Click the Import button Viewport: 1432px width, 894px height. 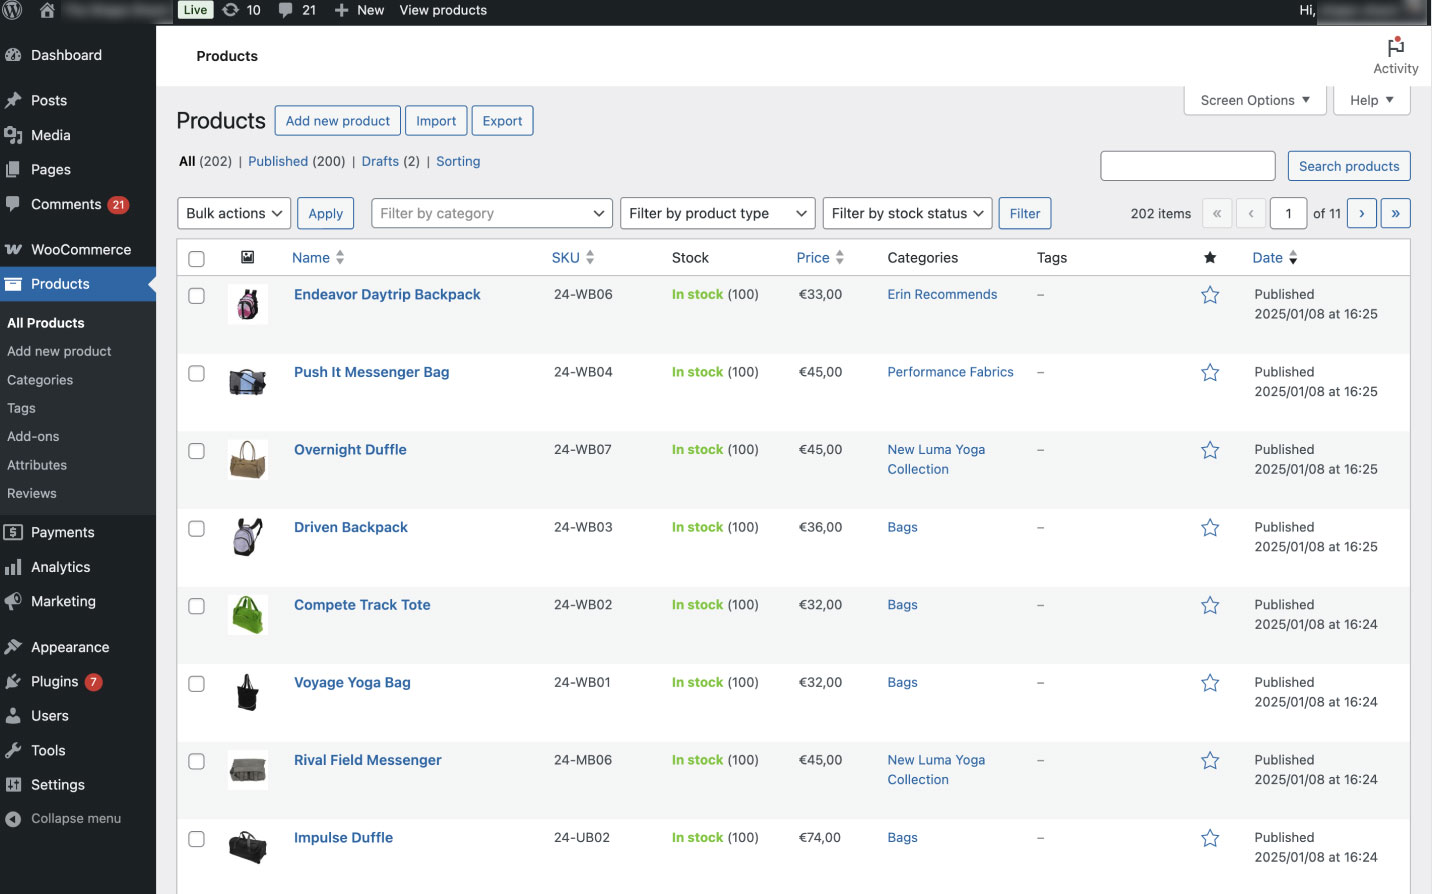[x=436, y=121]
